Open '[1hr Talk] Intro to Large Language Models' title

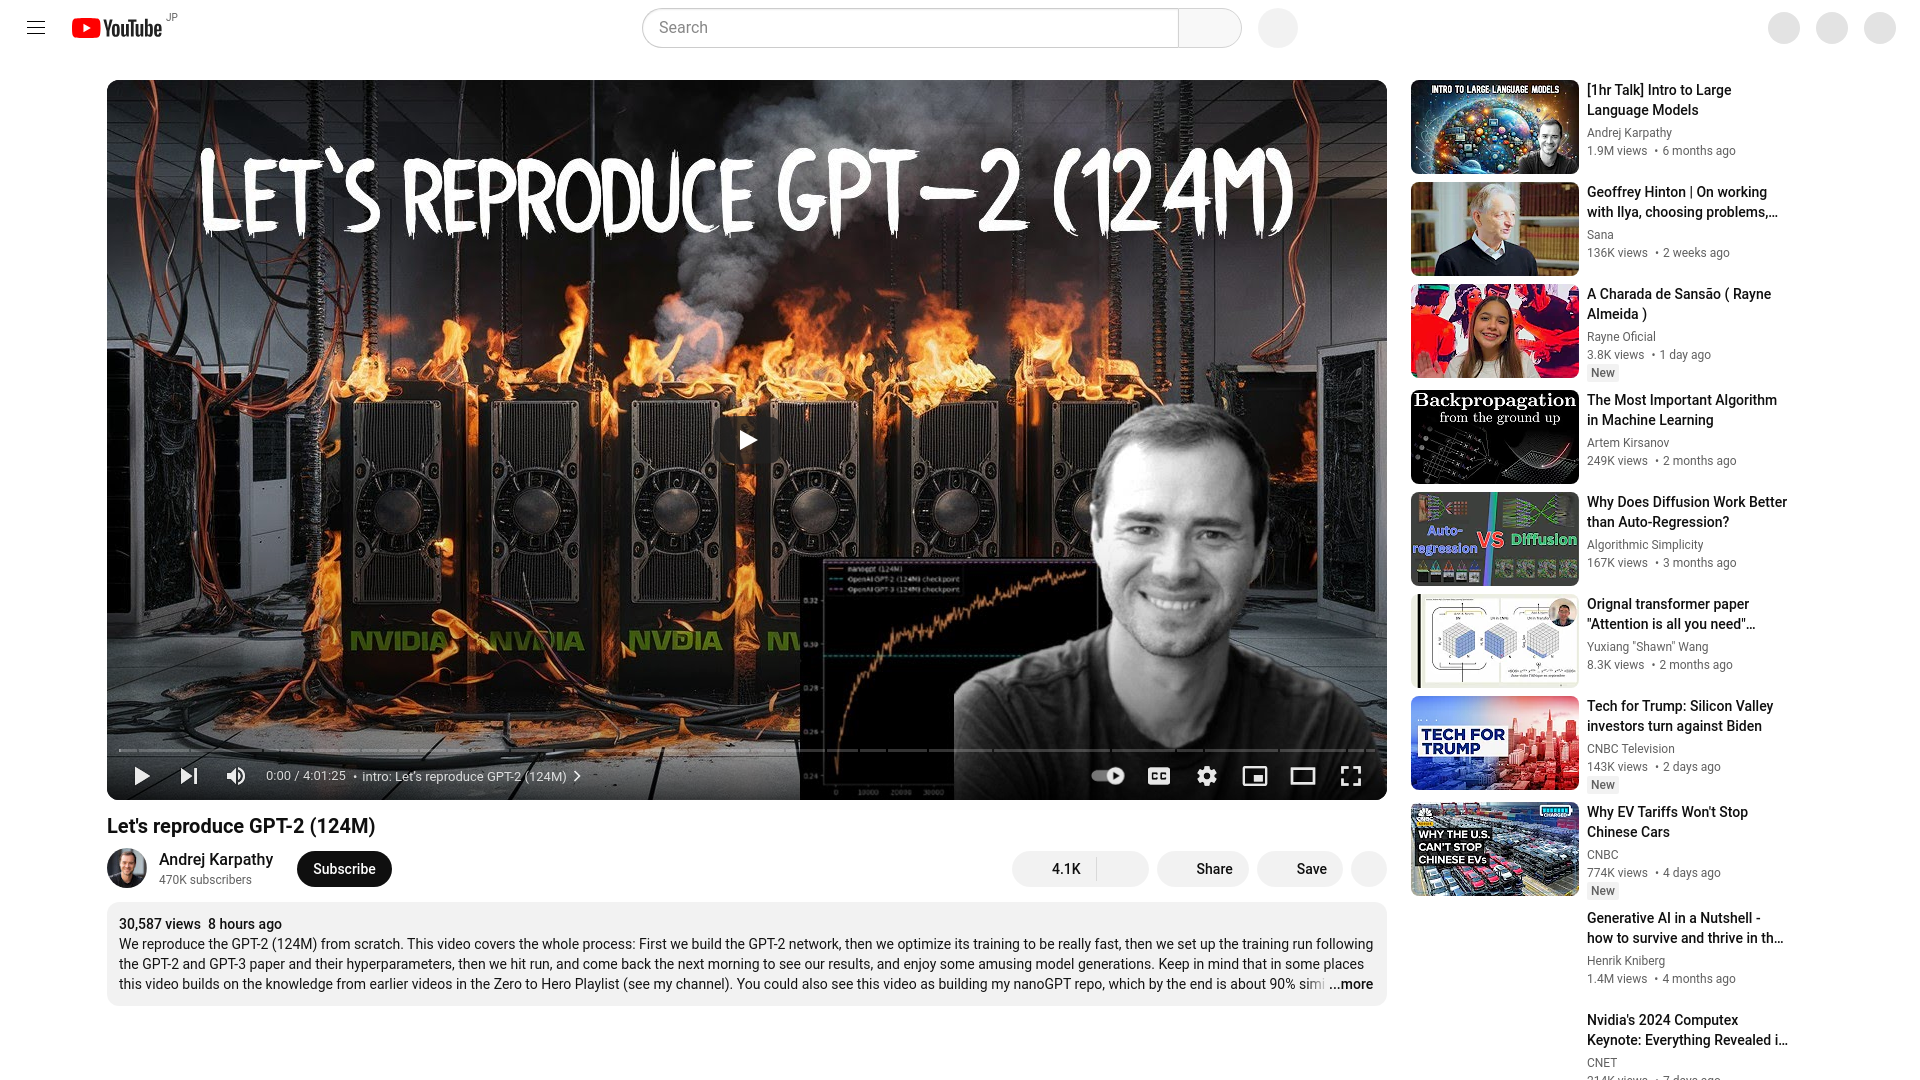[x=1659, y=100]
